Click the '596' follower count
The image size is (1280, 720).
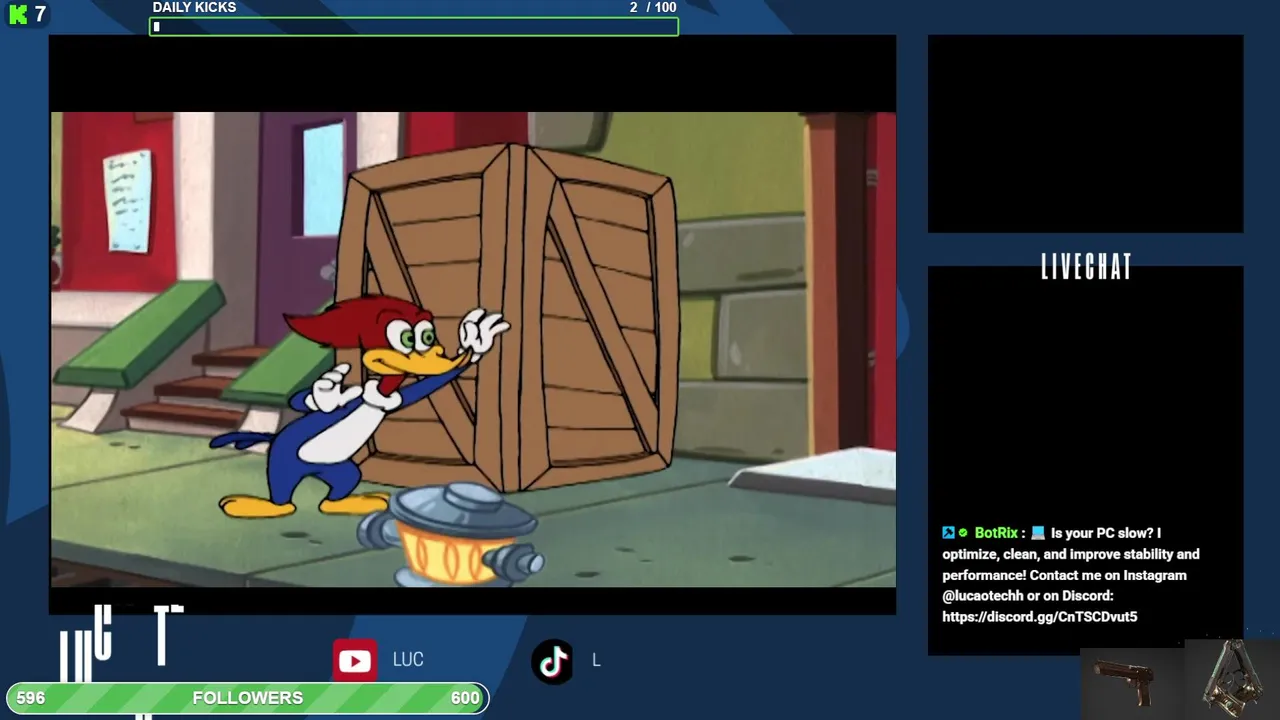(x=31, y=698)
